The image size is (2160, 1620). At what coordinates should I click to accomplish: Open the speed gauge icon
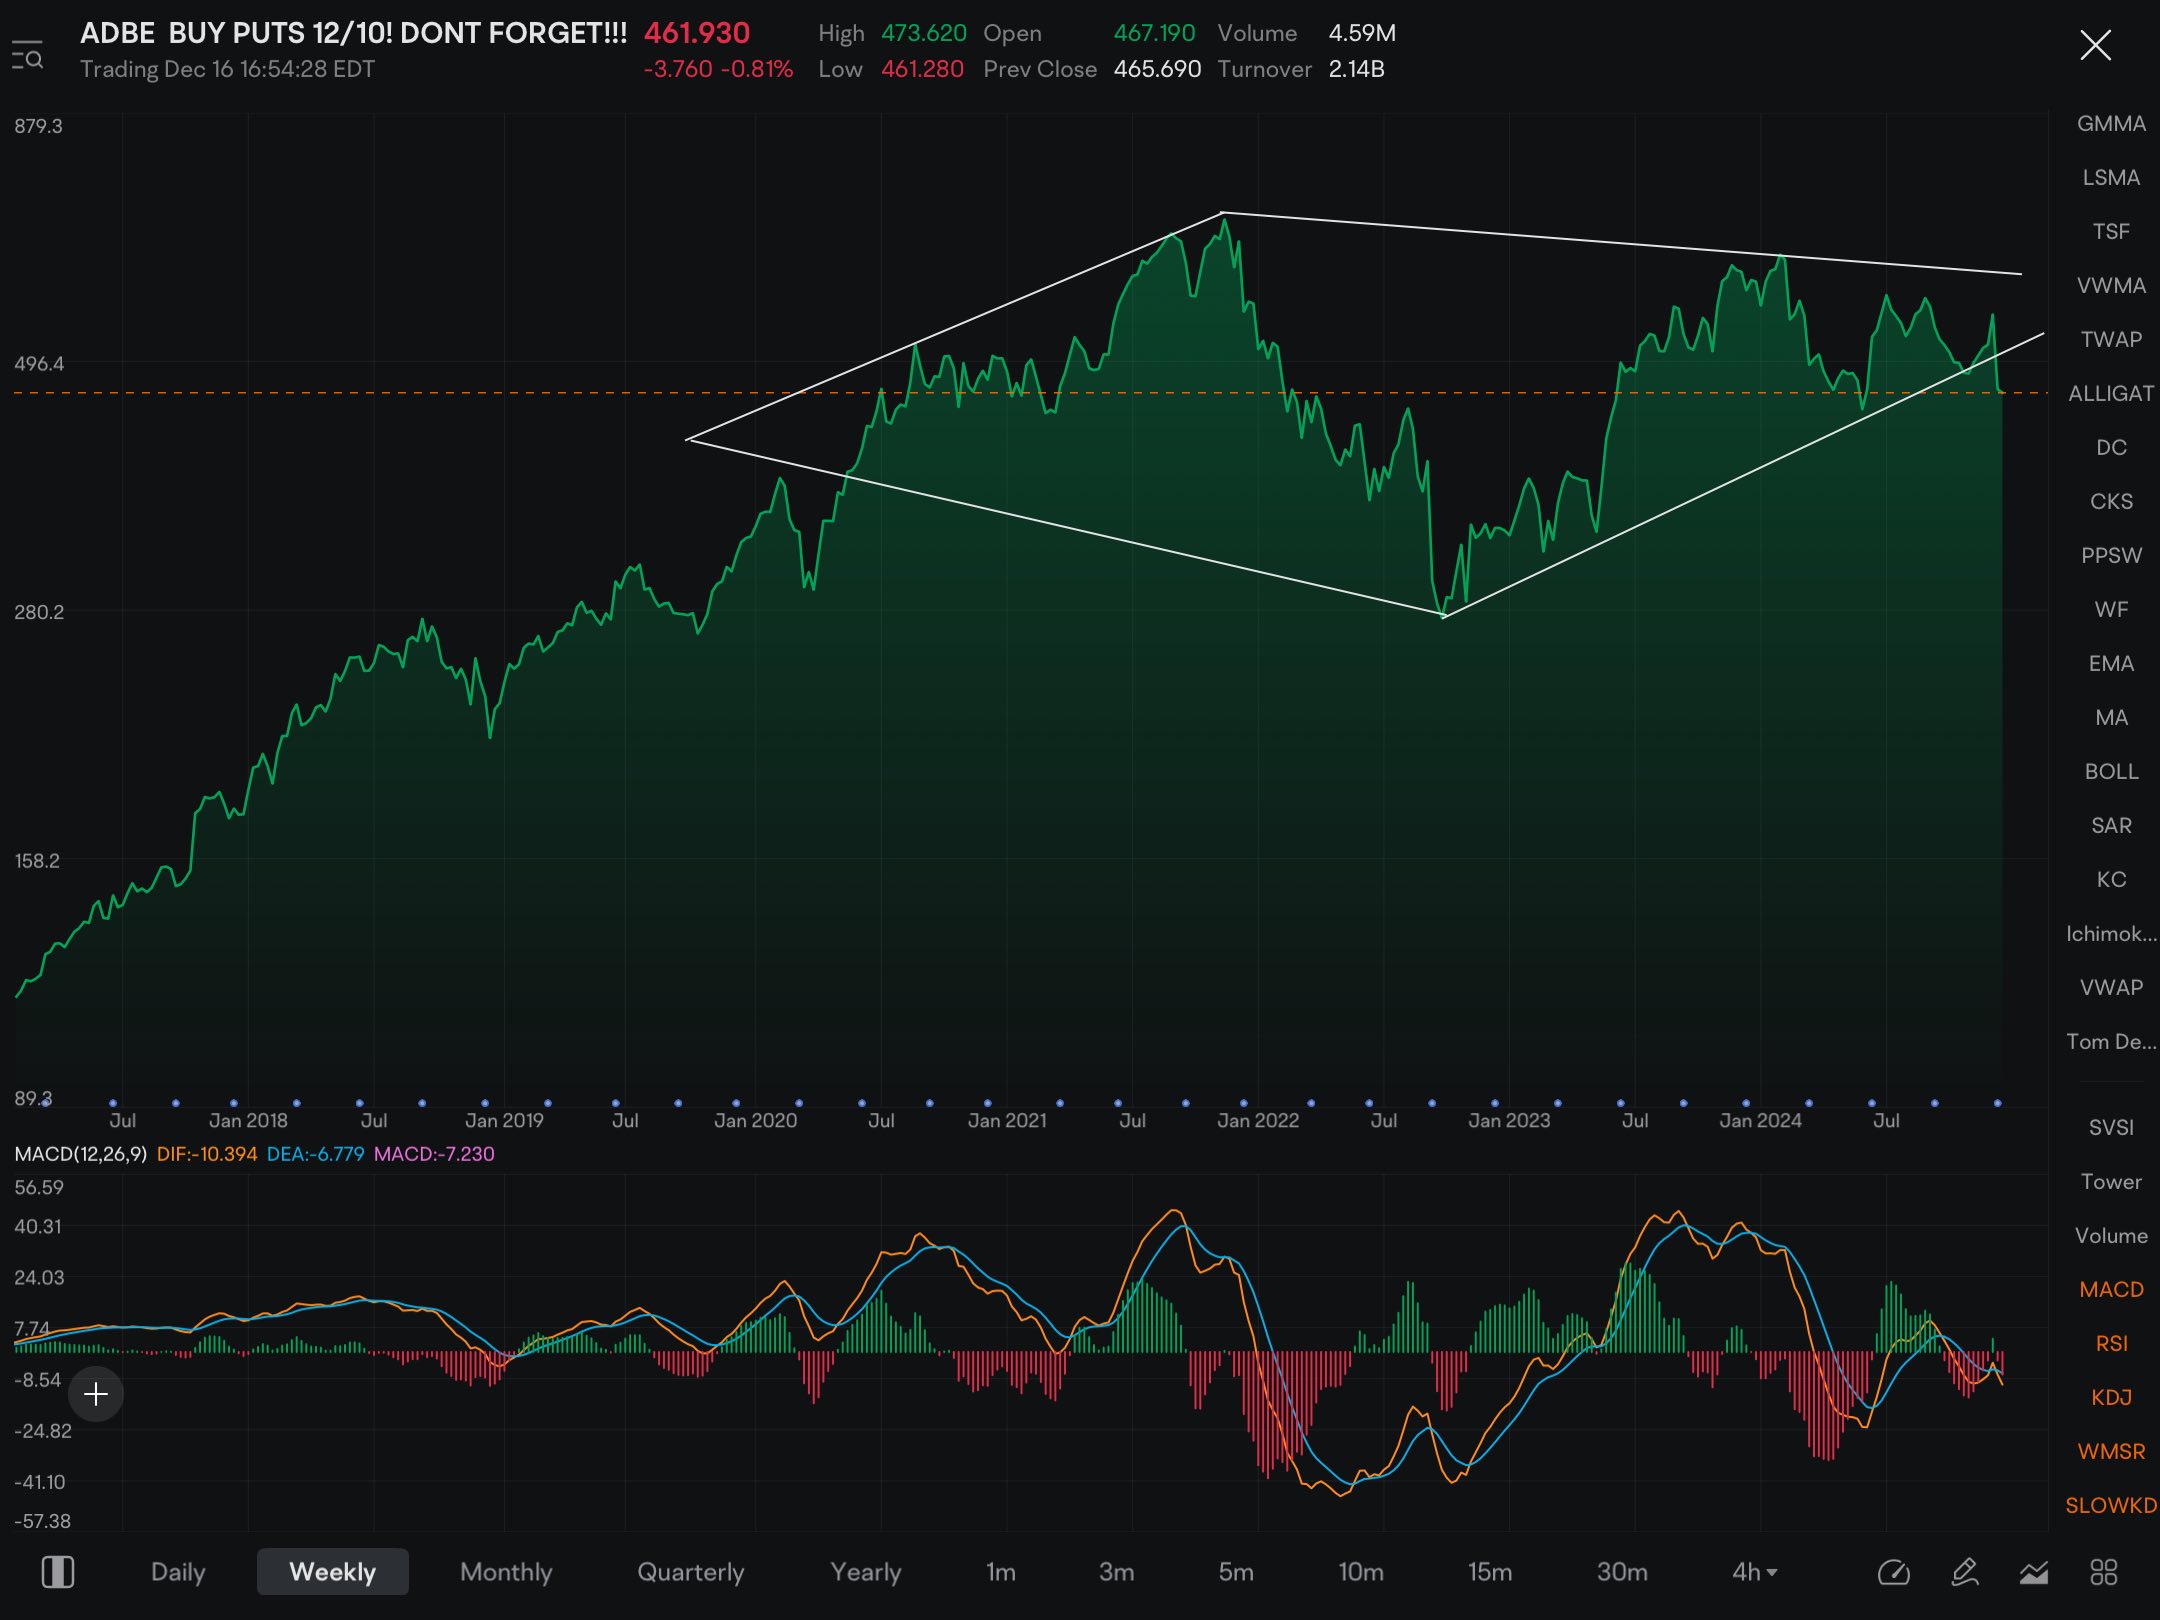click(1894, 1572)
